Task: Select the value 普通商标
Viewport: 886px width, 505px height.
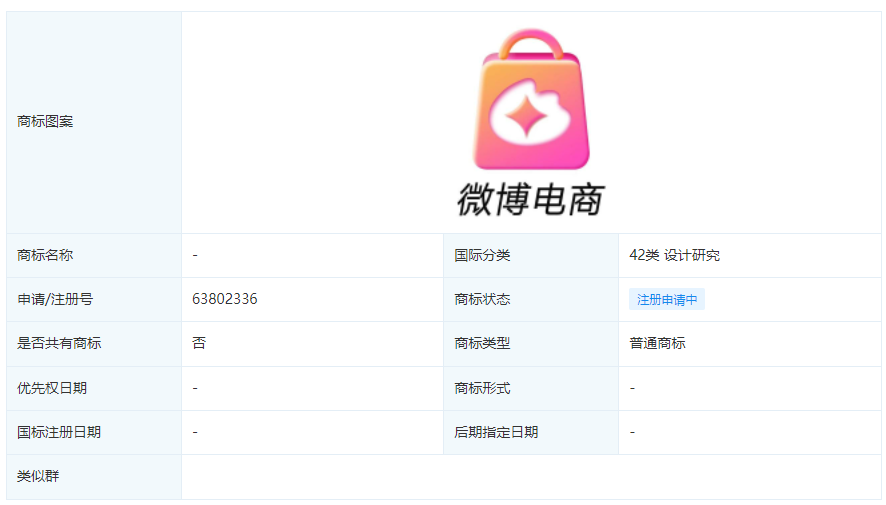Action: [657, 343]
